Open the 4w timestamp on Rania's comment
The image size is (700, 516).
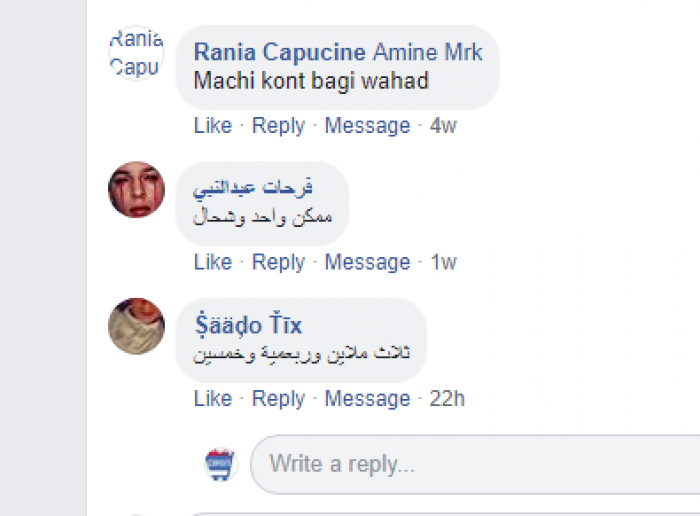coord(443,126)
